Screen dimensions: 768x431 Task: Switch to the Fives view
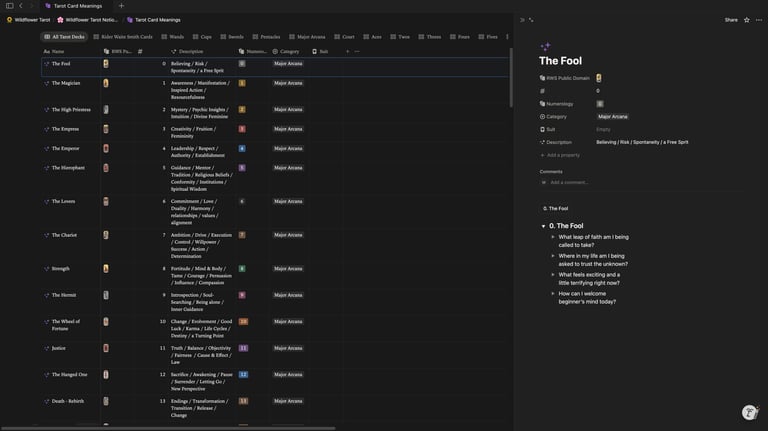coord(488,37)
